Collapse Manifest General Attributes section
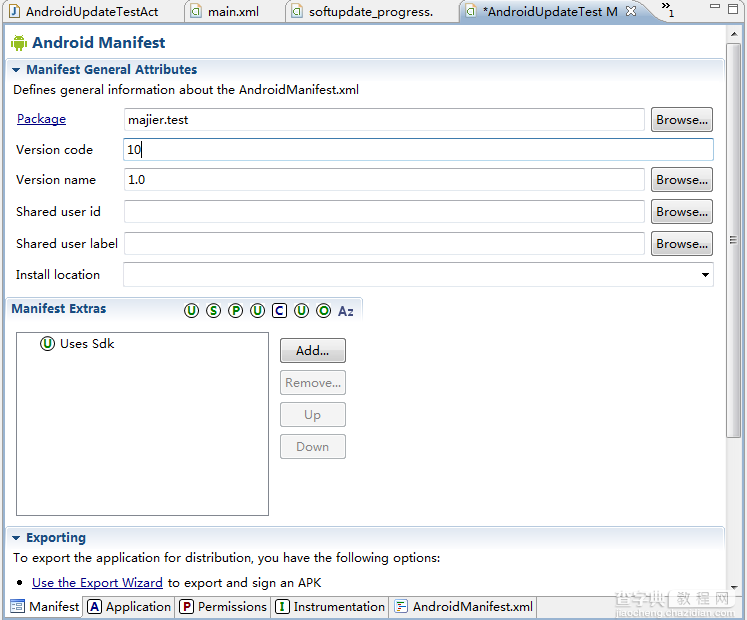747x620 pixels. pos(16,70)
